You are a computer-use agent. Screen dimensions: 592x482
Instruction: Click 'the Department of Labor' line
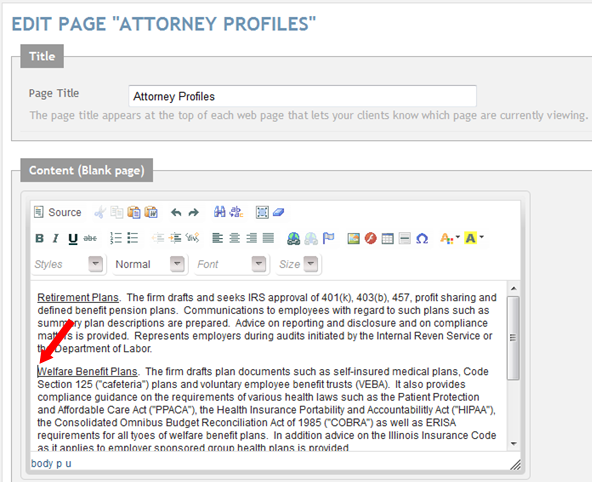(x=95, y=348)
